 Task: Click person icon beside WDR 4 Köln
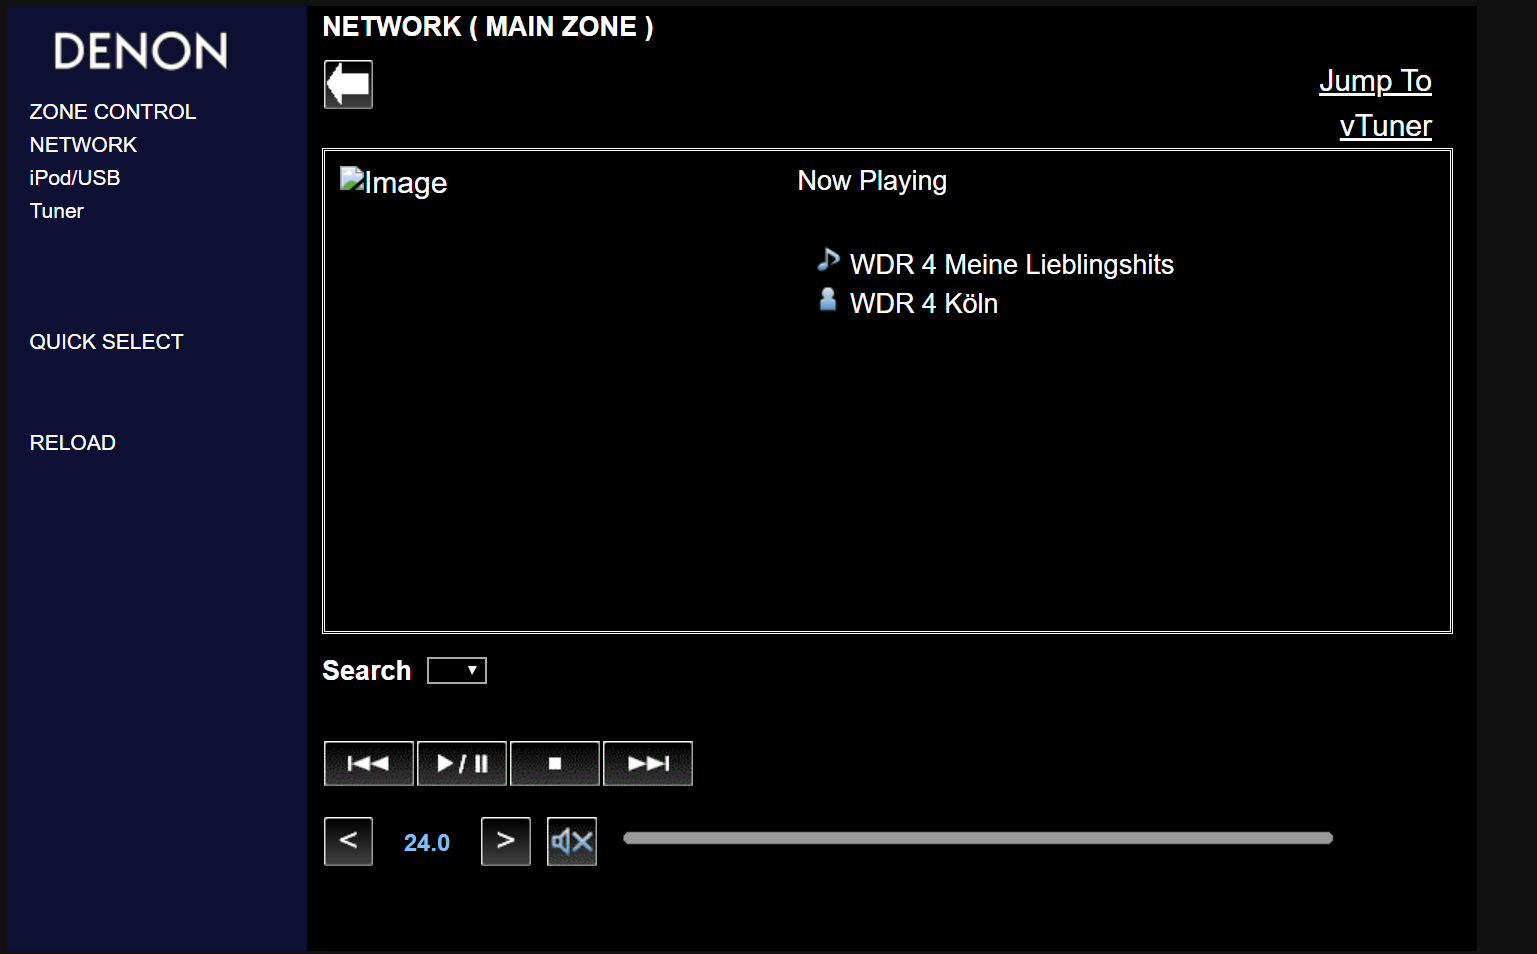828,299
